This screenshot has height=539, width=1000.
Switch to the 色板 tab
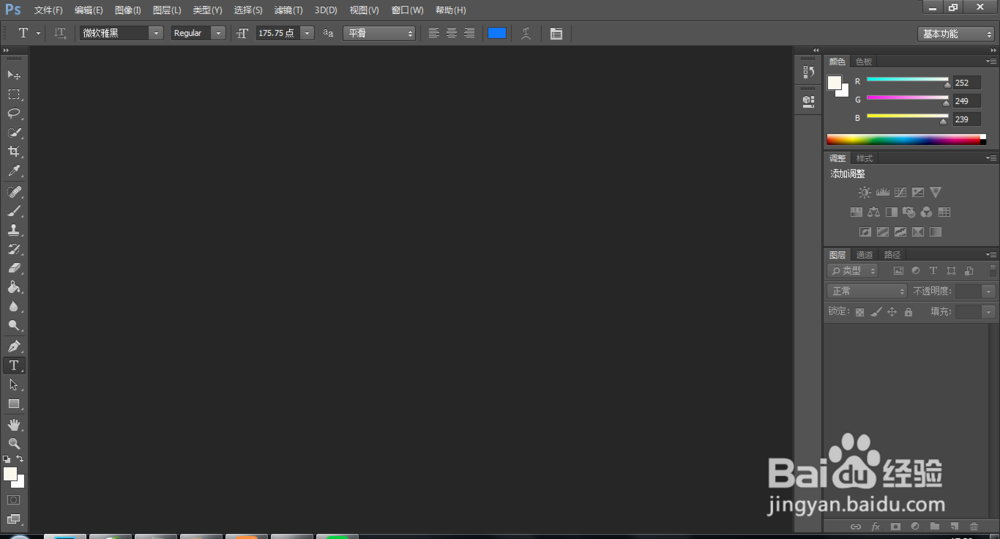coord(864,61)
